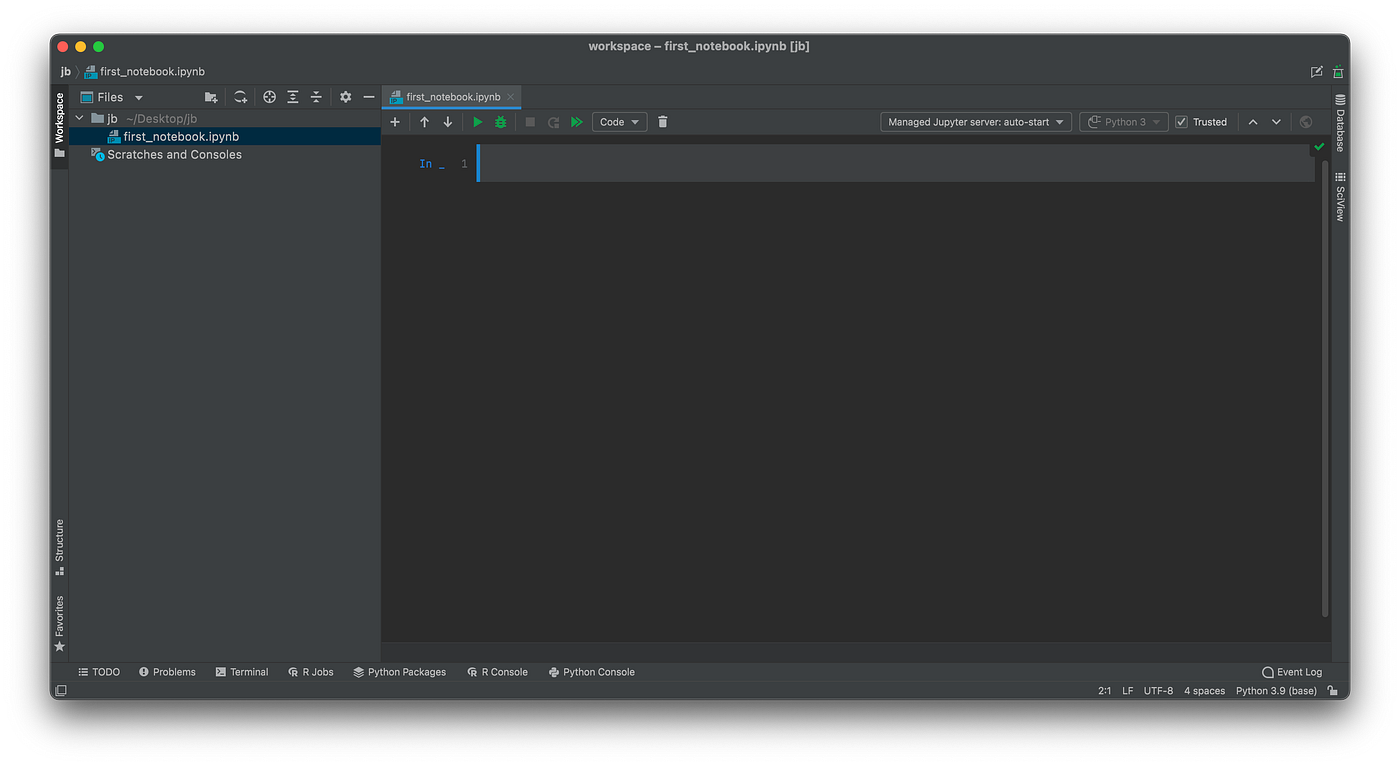Move cell up with up arrow
The image size is (1400, 766).
(424, 122)
